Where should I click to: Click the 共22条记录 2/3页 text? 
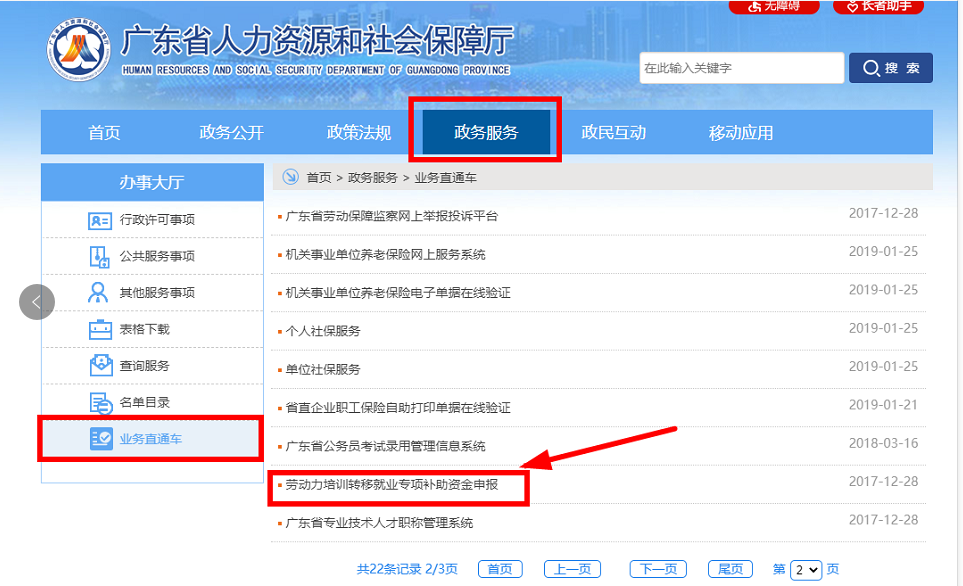407,569
